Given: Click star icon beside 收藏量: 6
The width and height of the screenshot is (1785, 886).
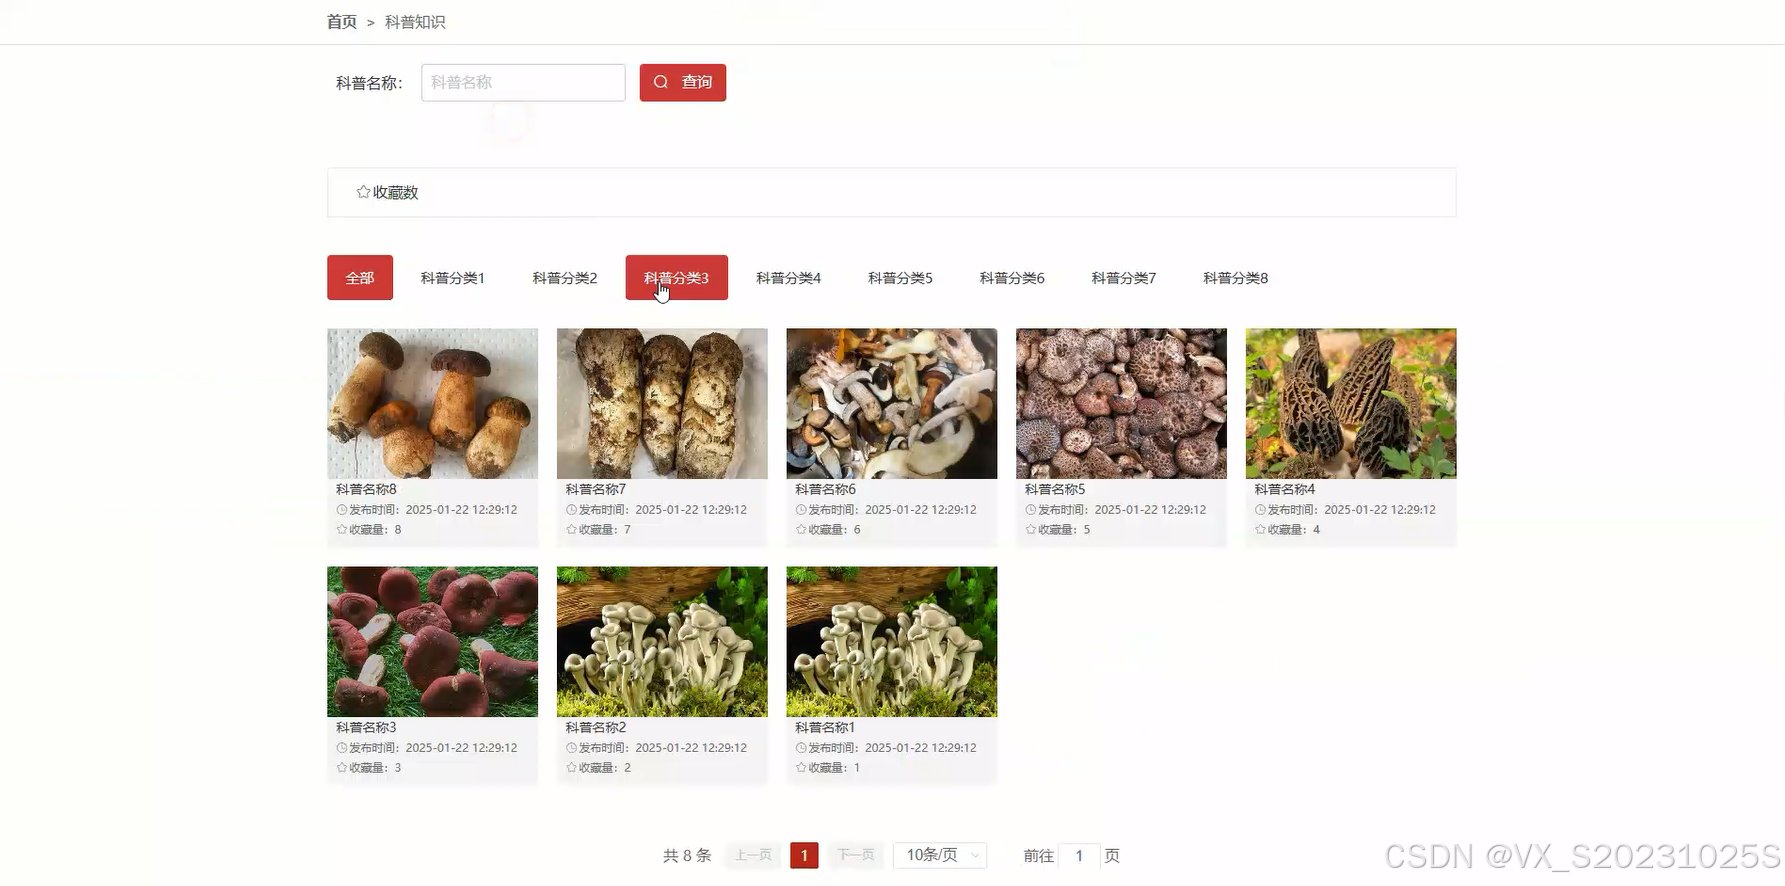Looking at the screenshot, I should coord(801,529).
